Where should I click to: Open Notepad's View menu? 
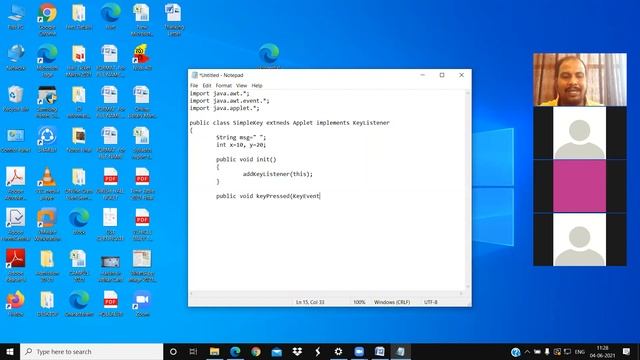click(241, 86)
